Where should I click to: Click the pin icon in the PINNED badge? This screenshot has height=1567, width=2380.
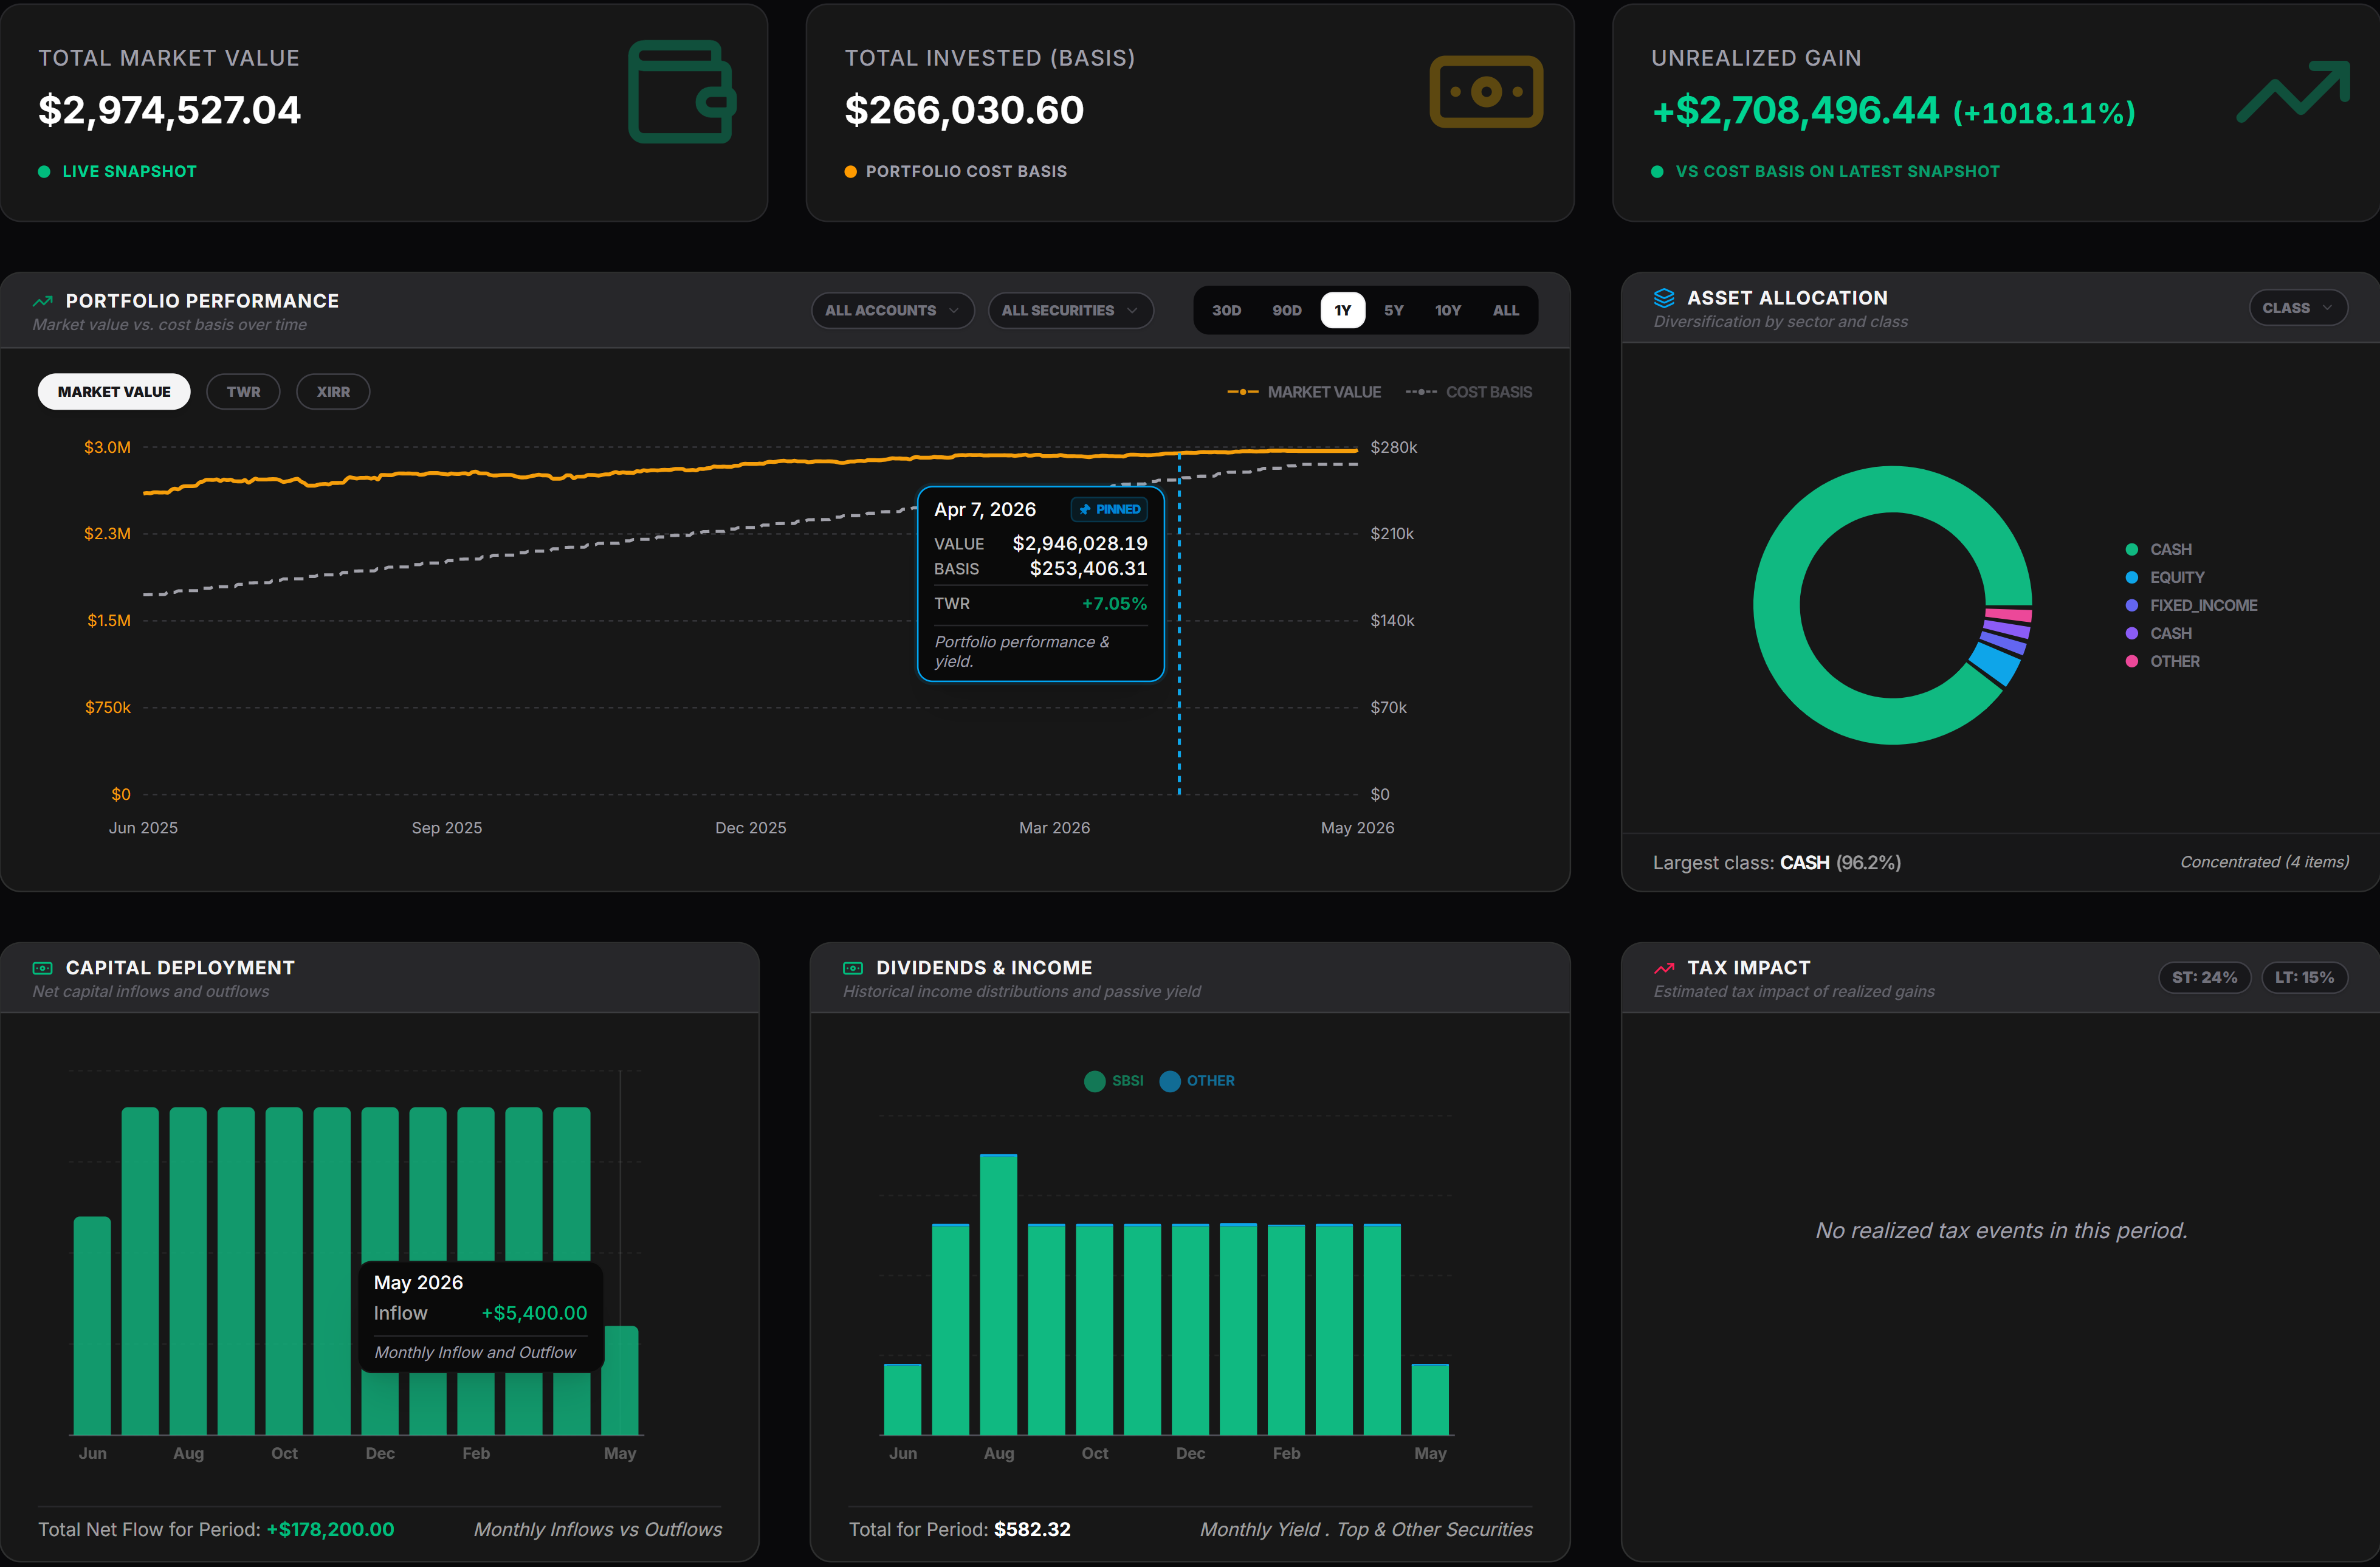[x=1085, y=509]
